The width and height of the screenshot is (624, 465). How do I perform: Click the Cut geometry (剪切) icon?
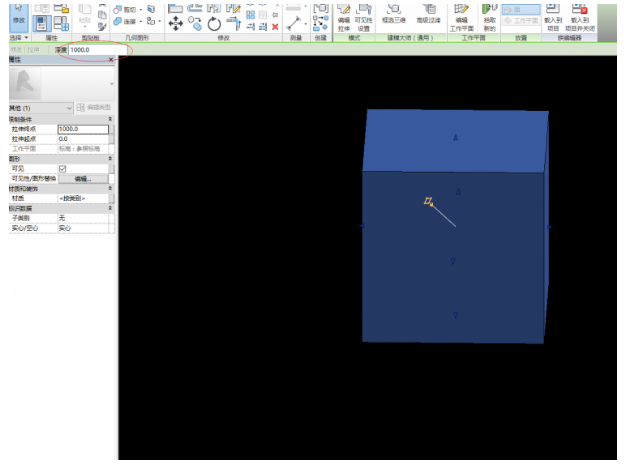118,9
